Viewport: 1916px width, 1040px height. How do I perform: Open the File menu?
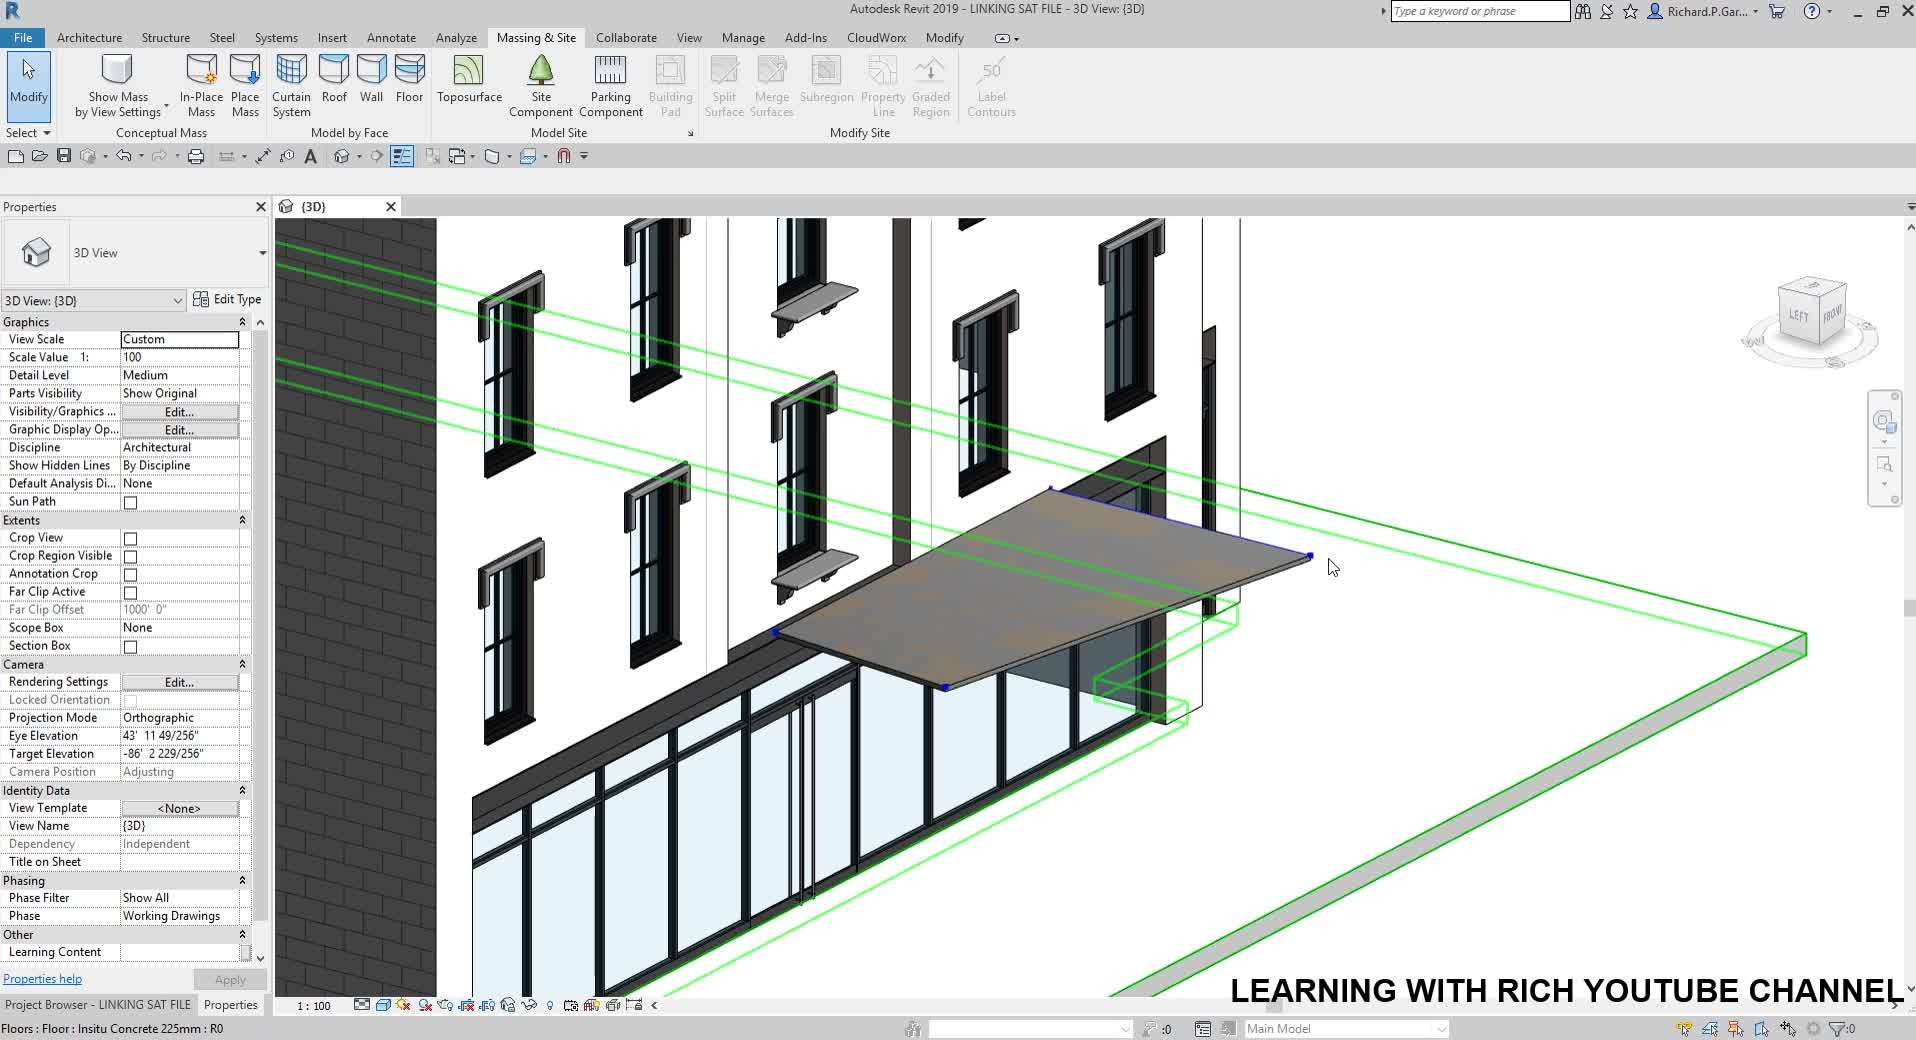coord(22,38)
